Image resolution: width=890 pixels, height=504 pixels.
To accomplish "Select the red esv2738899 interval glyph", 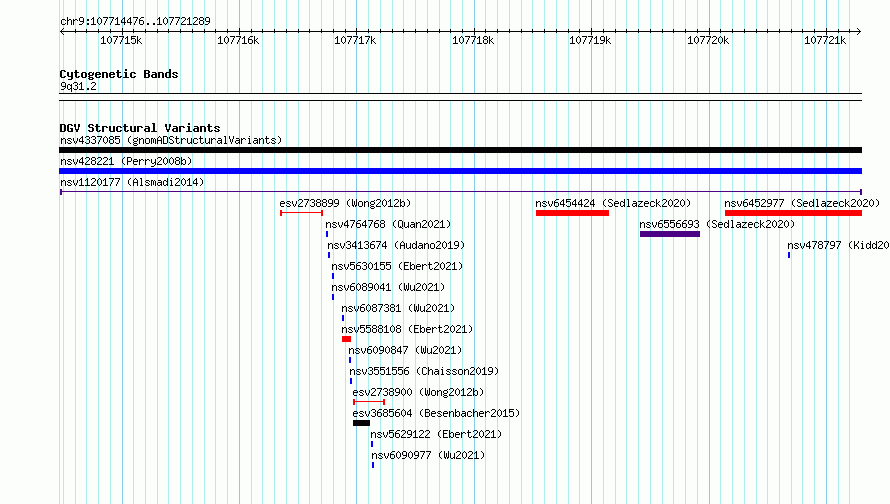I will pyautogui.click(x=301, y=213).
